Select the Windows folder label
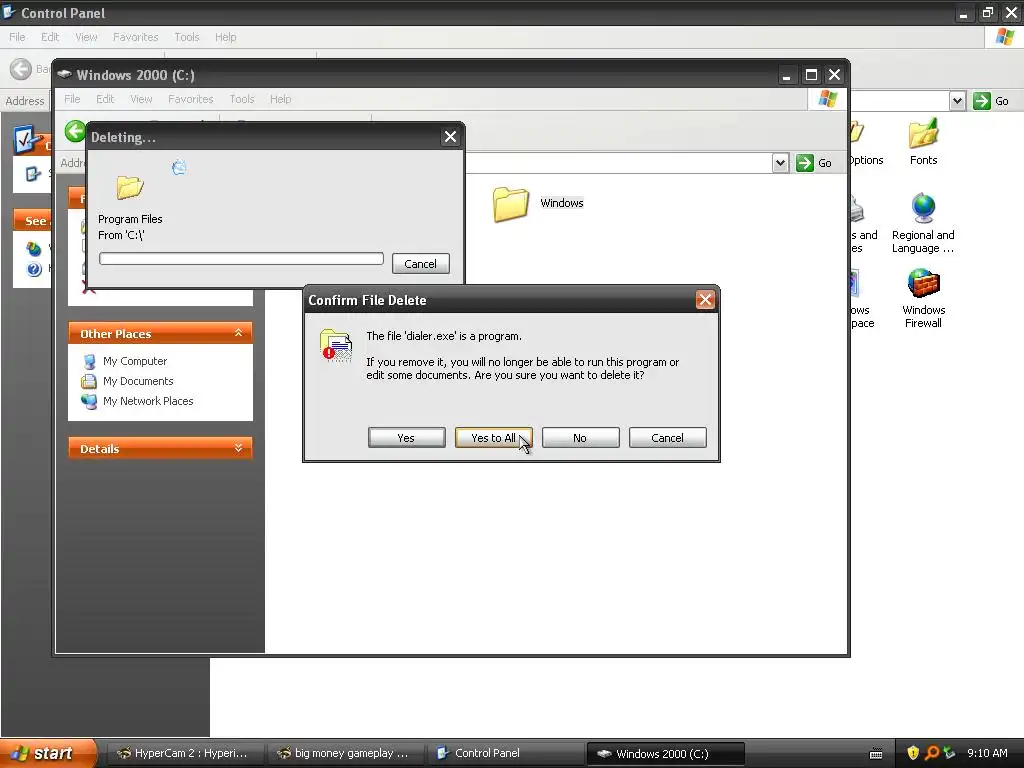 [x=562, y=203]
